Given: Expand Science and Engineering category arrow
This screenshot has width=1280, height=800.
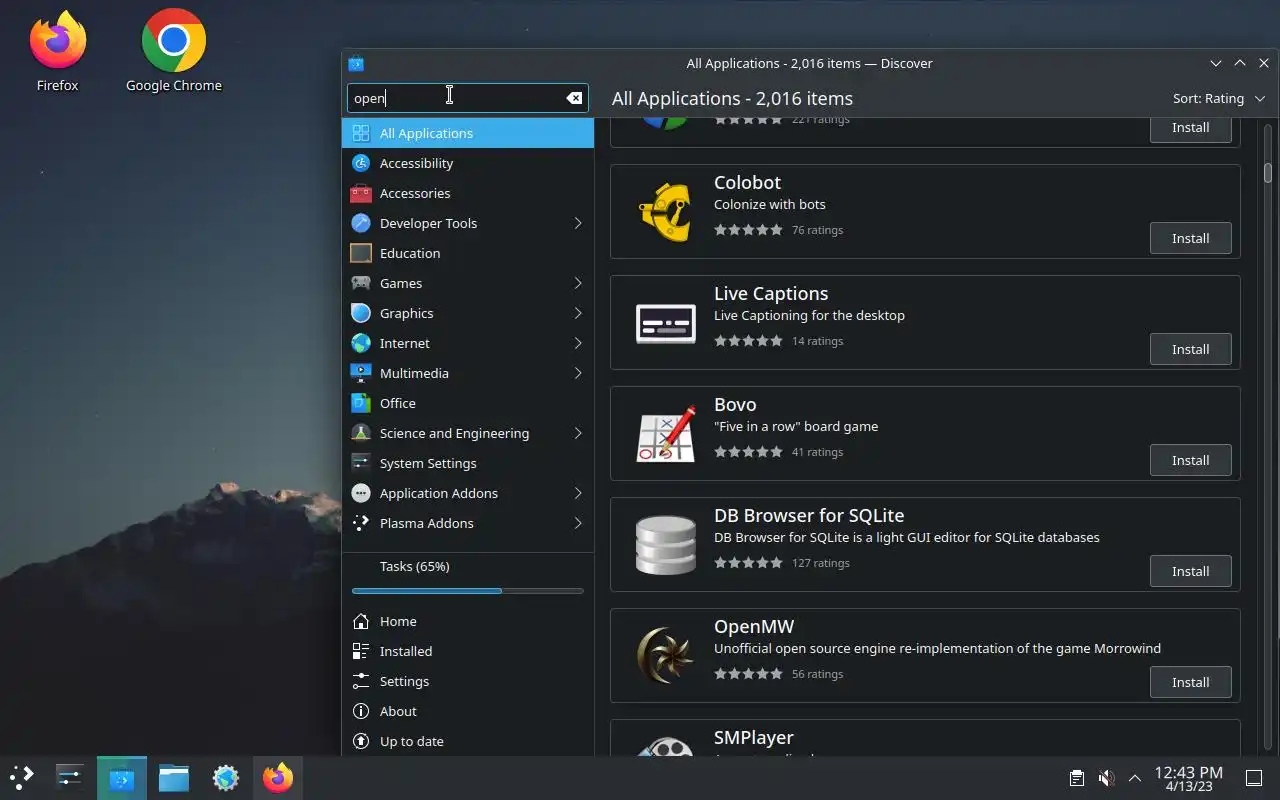Looking at the screenshot, I should pyautogui.click(x=577, y=433).
